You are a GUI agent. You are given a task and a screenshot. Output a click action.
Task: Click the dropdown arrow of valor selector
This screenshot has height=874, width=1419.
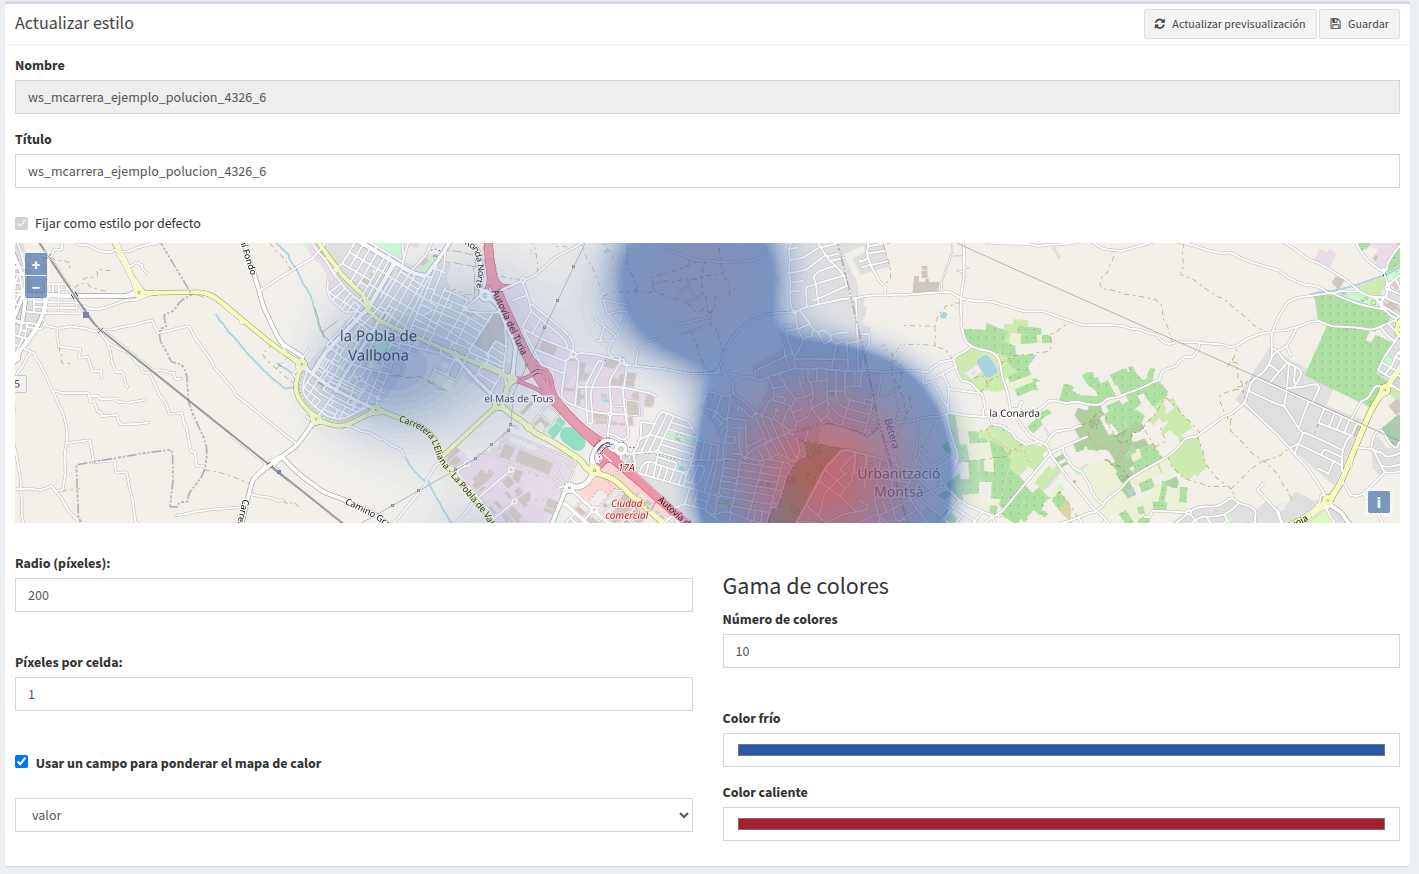click(684, 815)
